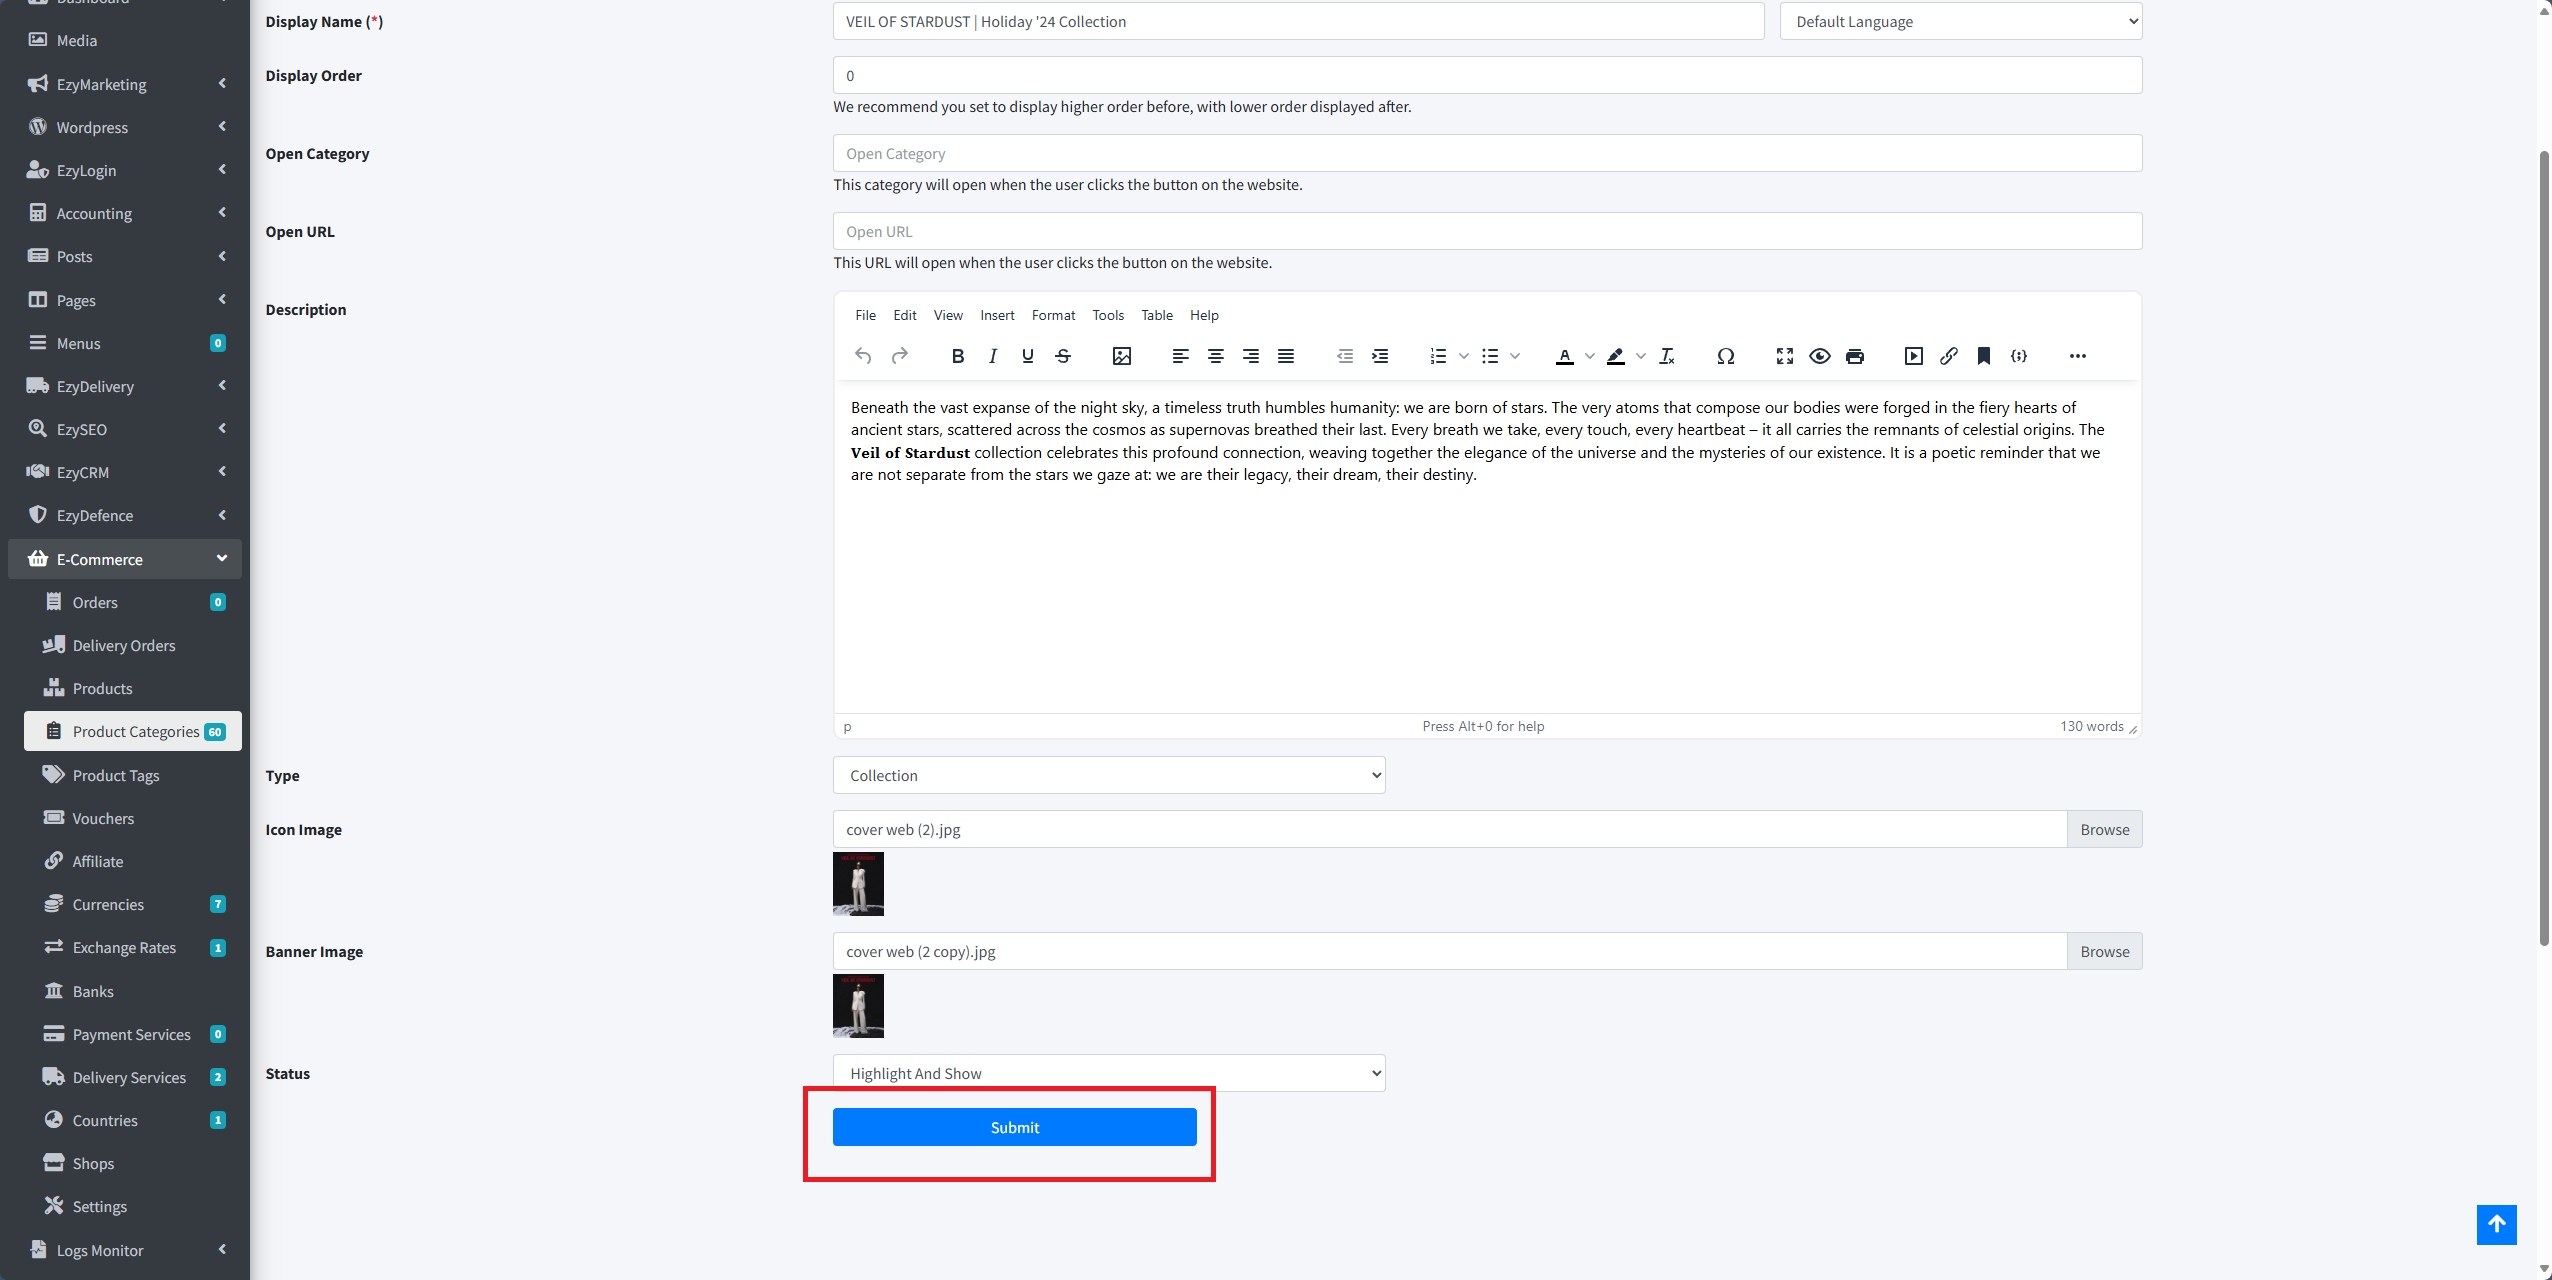
Task: Toggle the preview eye icon
Action: click(x=1819, y=356)
